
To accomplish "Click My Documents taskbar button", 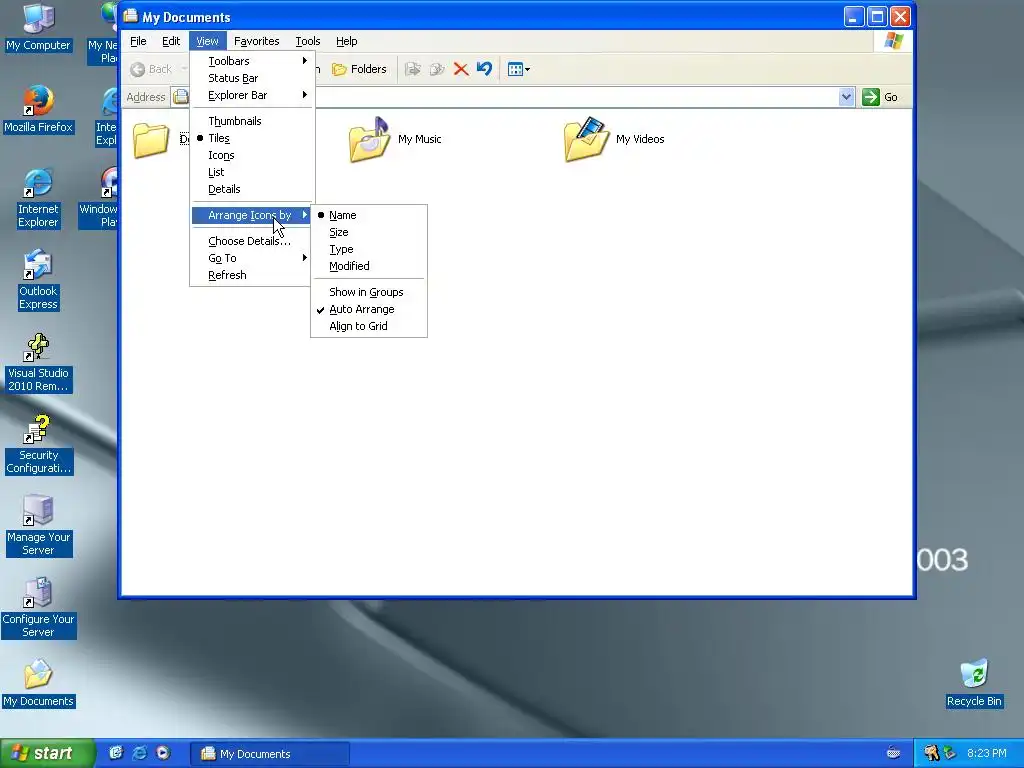I will click(x=270, y=754).
